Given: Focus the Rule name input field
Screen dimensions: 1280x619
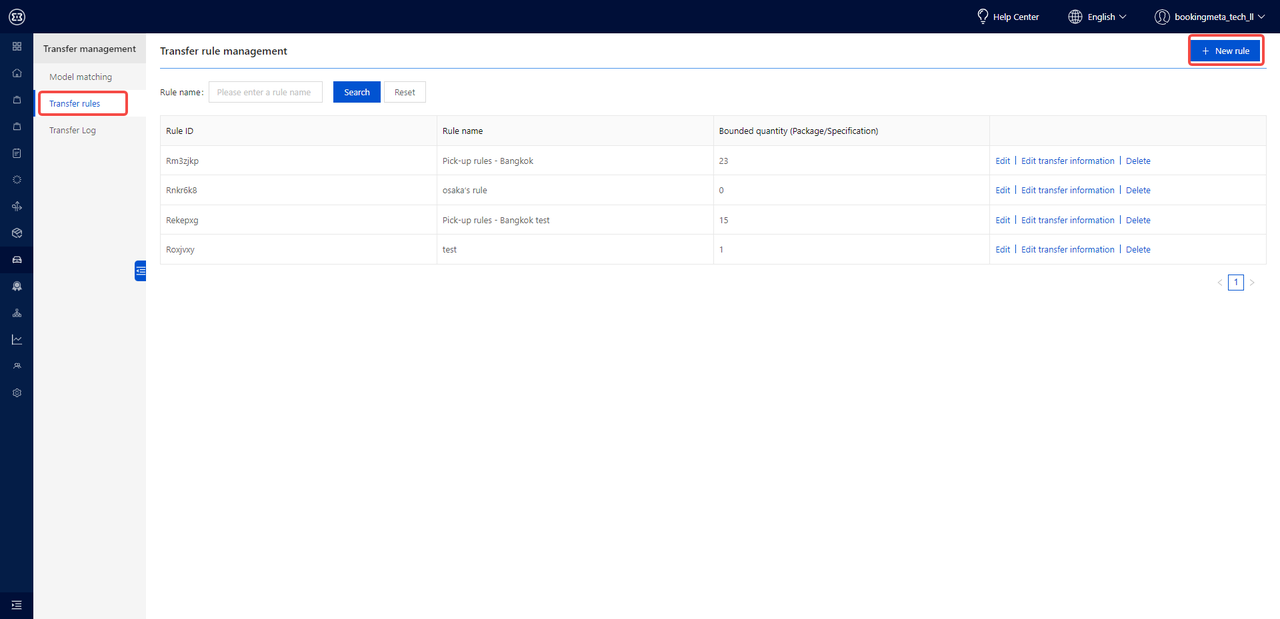Looking at the screenshot, I should coord(265,92).
